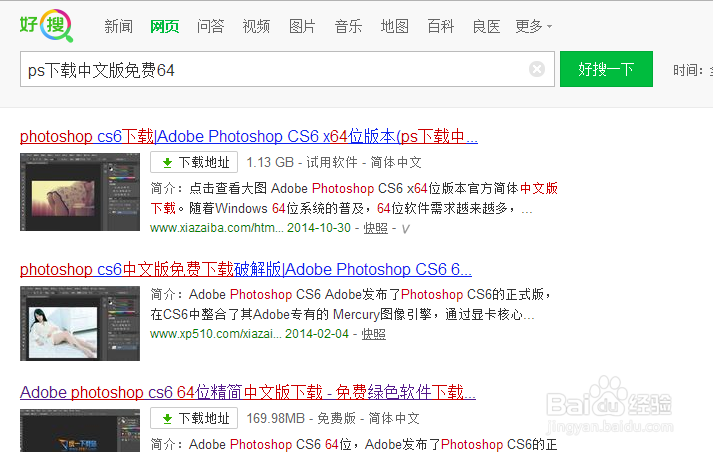Click thumbnail of the third search result
The width and height of the screenshot is (713, 452).
(80, 430)
